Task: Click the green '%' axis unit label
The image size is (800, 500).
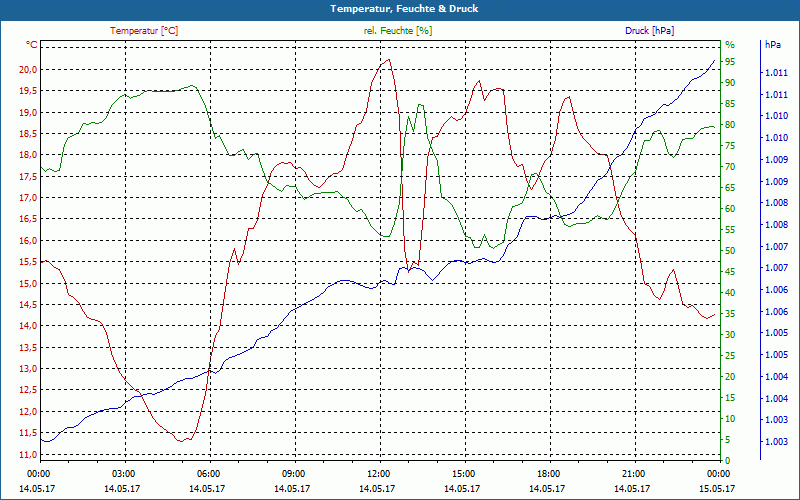Action: [x=730, y=45]
